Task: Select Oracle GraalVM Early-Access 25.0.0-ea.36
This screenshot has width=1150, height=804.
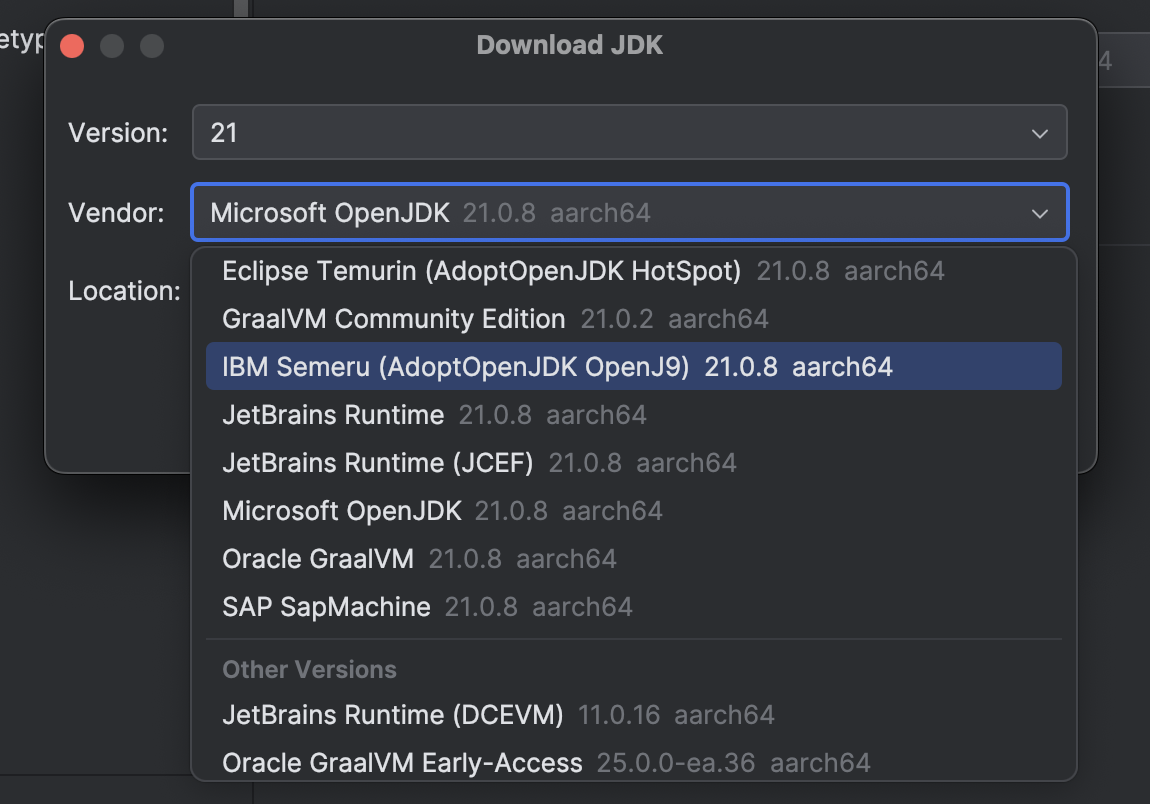Action: coord(634,763)
